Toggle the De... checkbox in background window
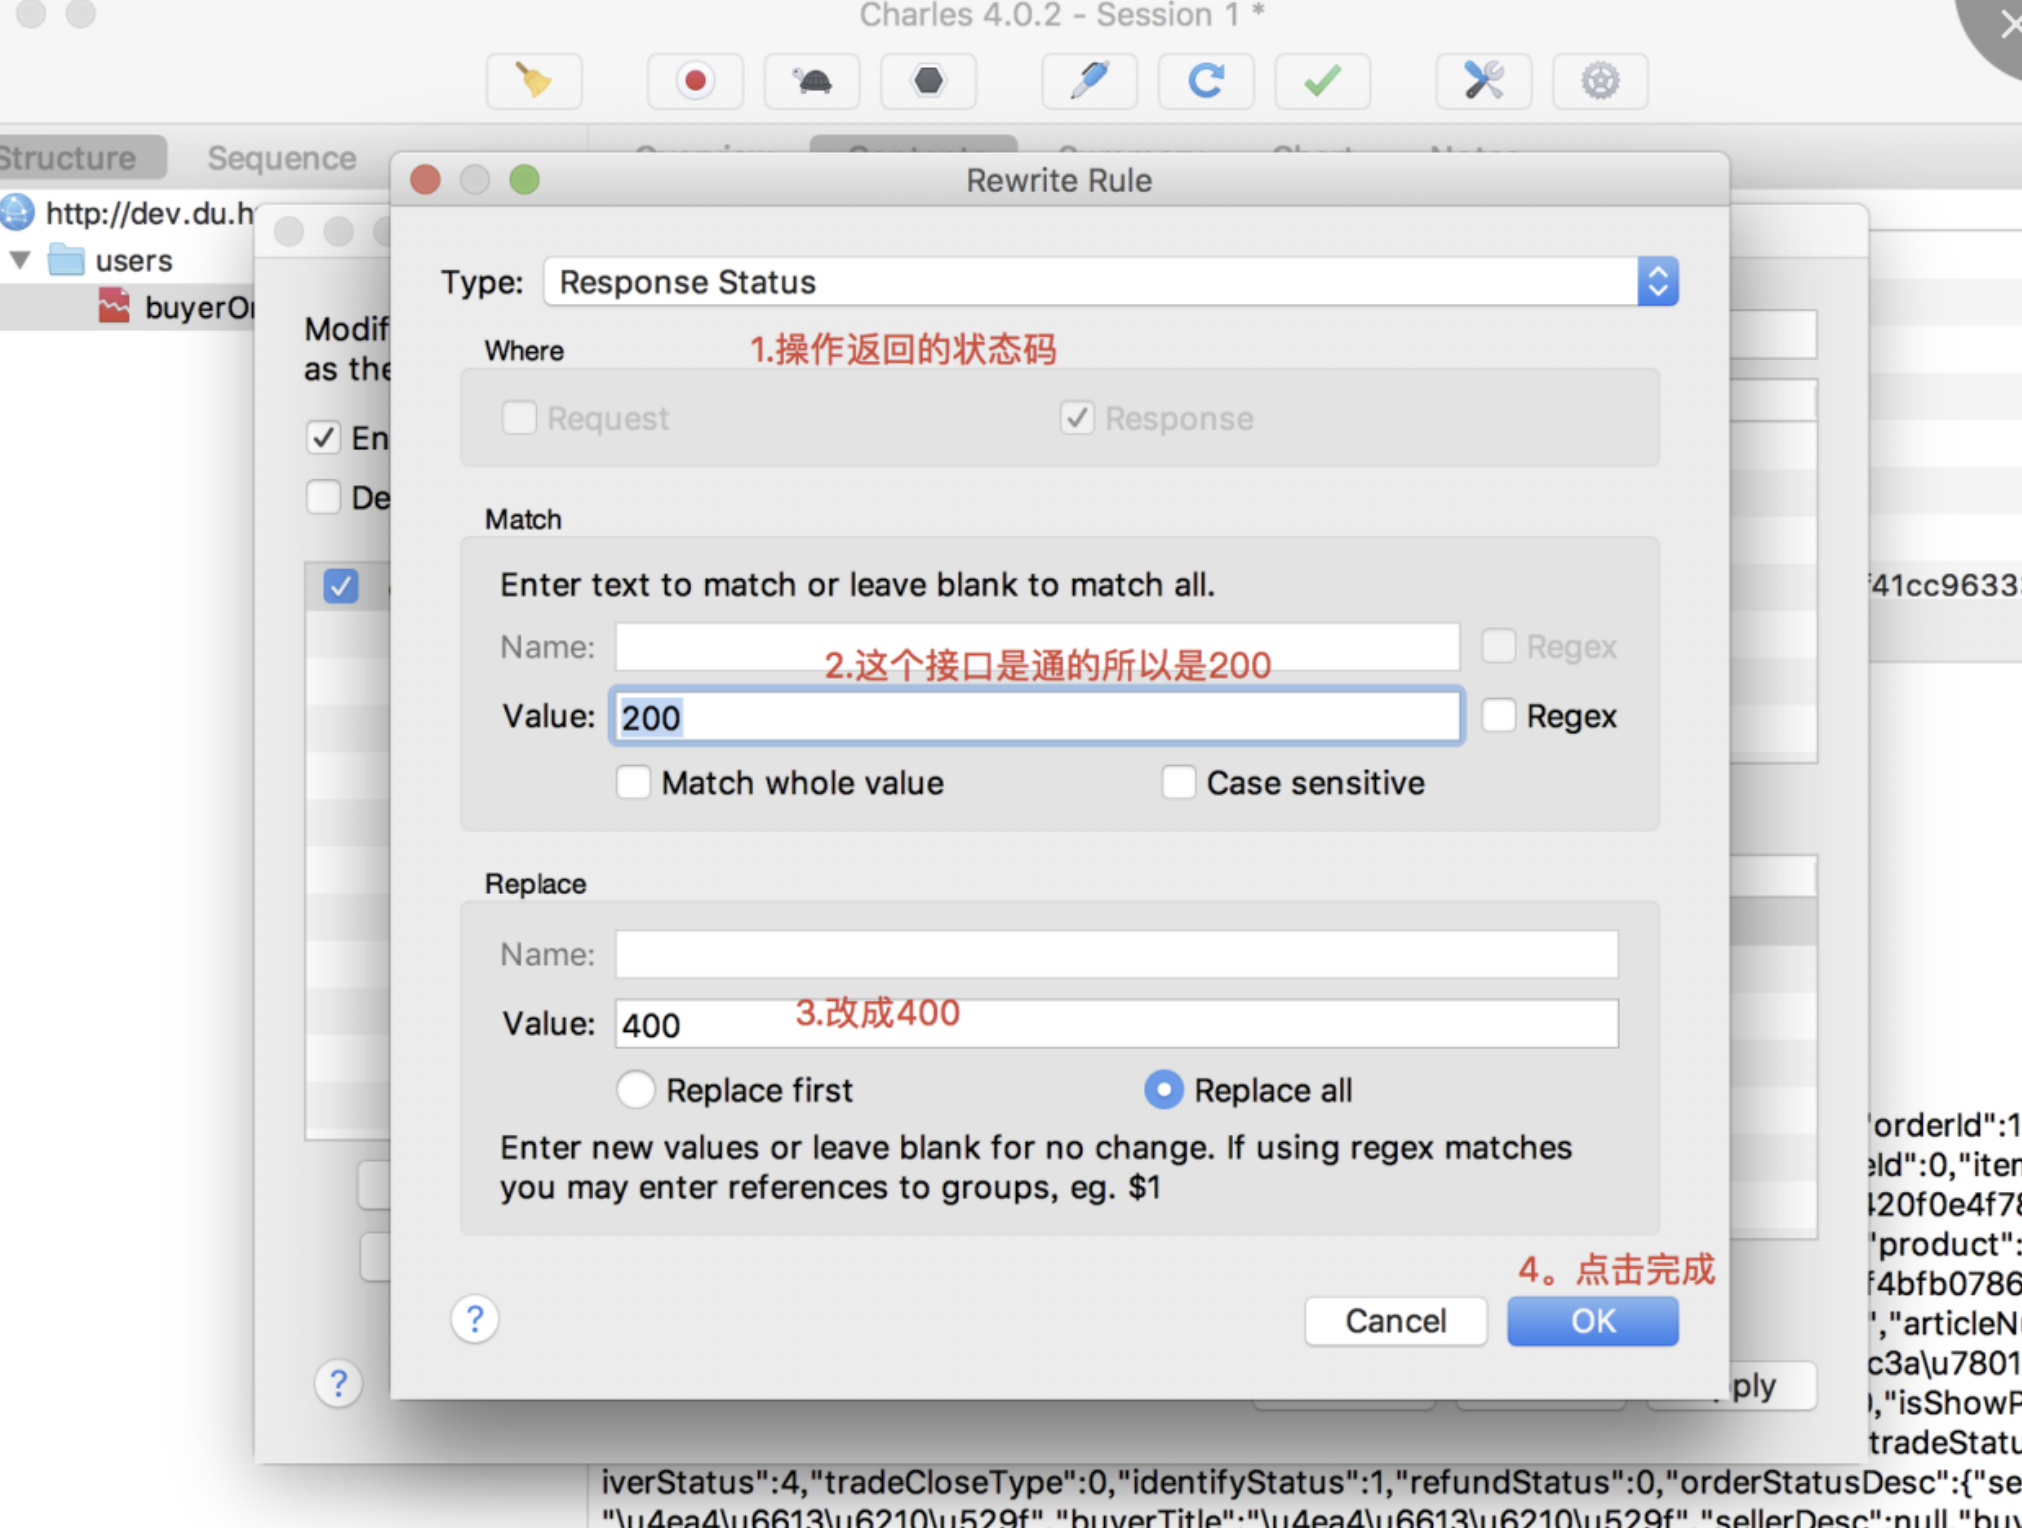 [323, 497]
